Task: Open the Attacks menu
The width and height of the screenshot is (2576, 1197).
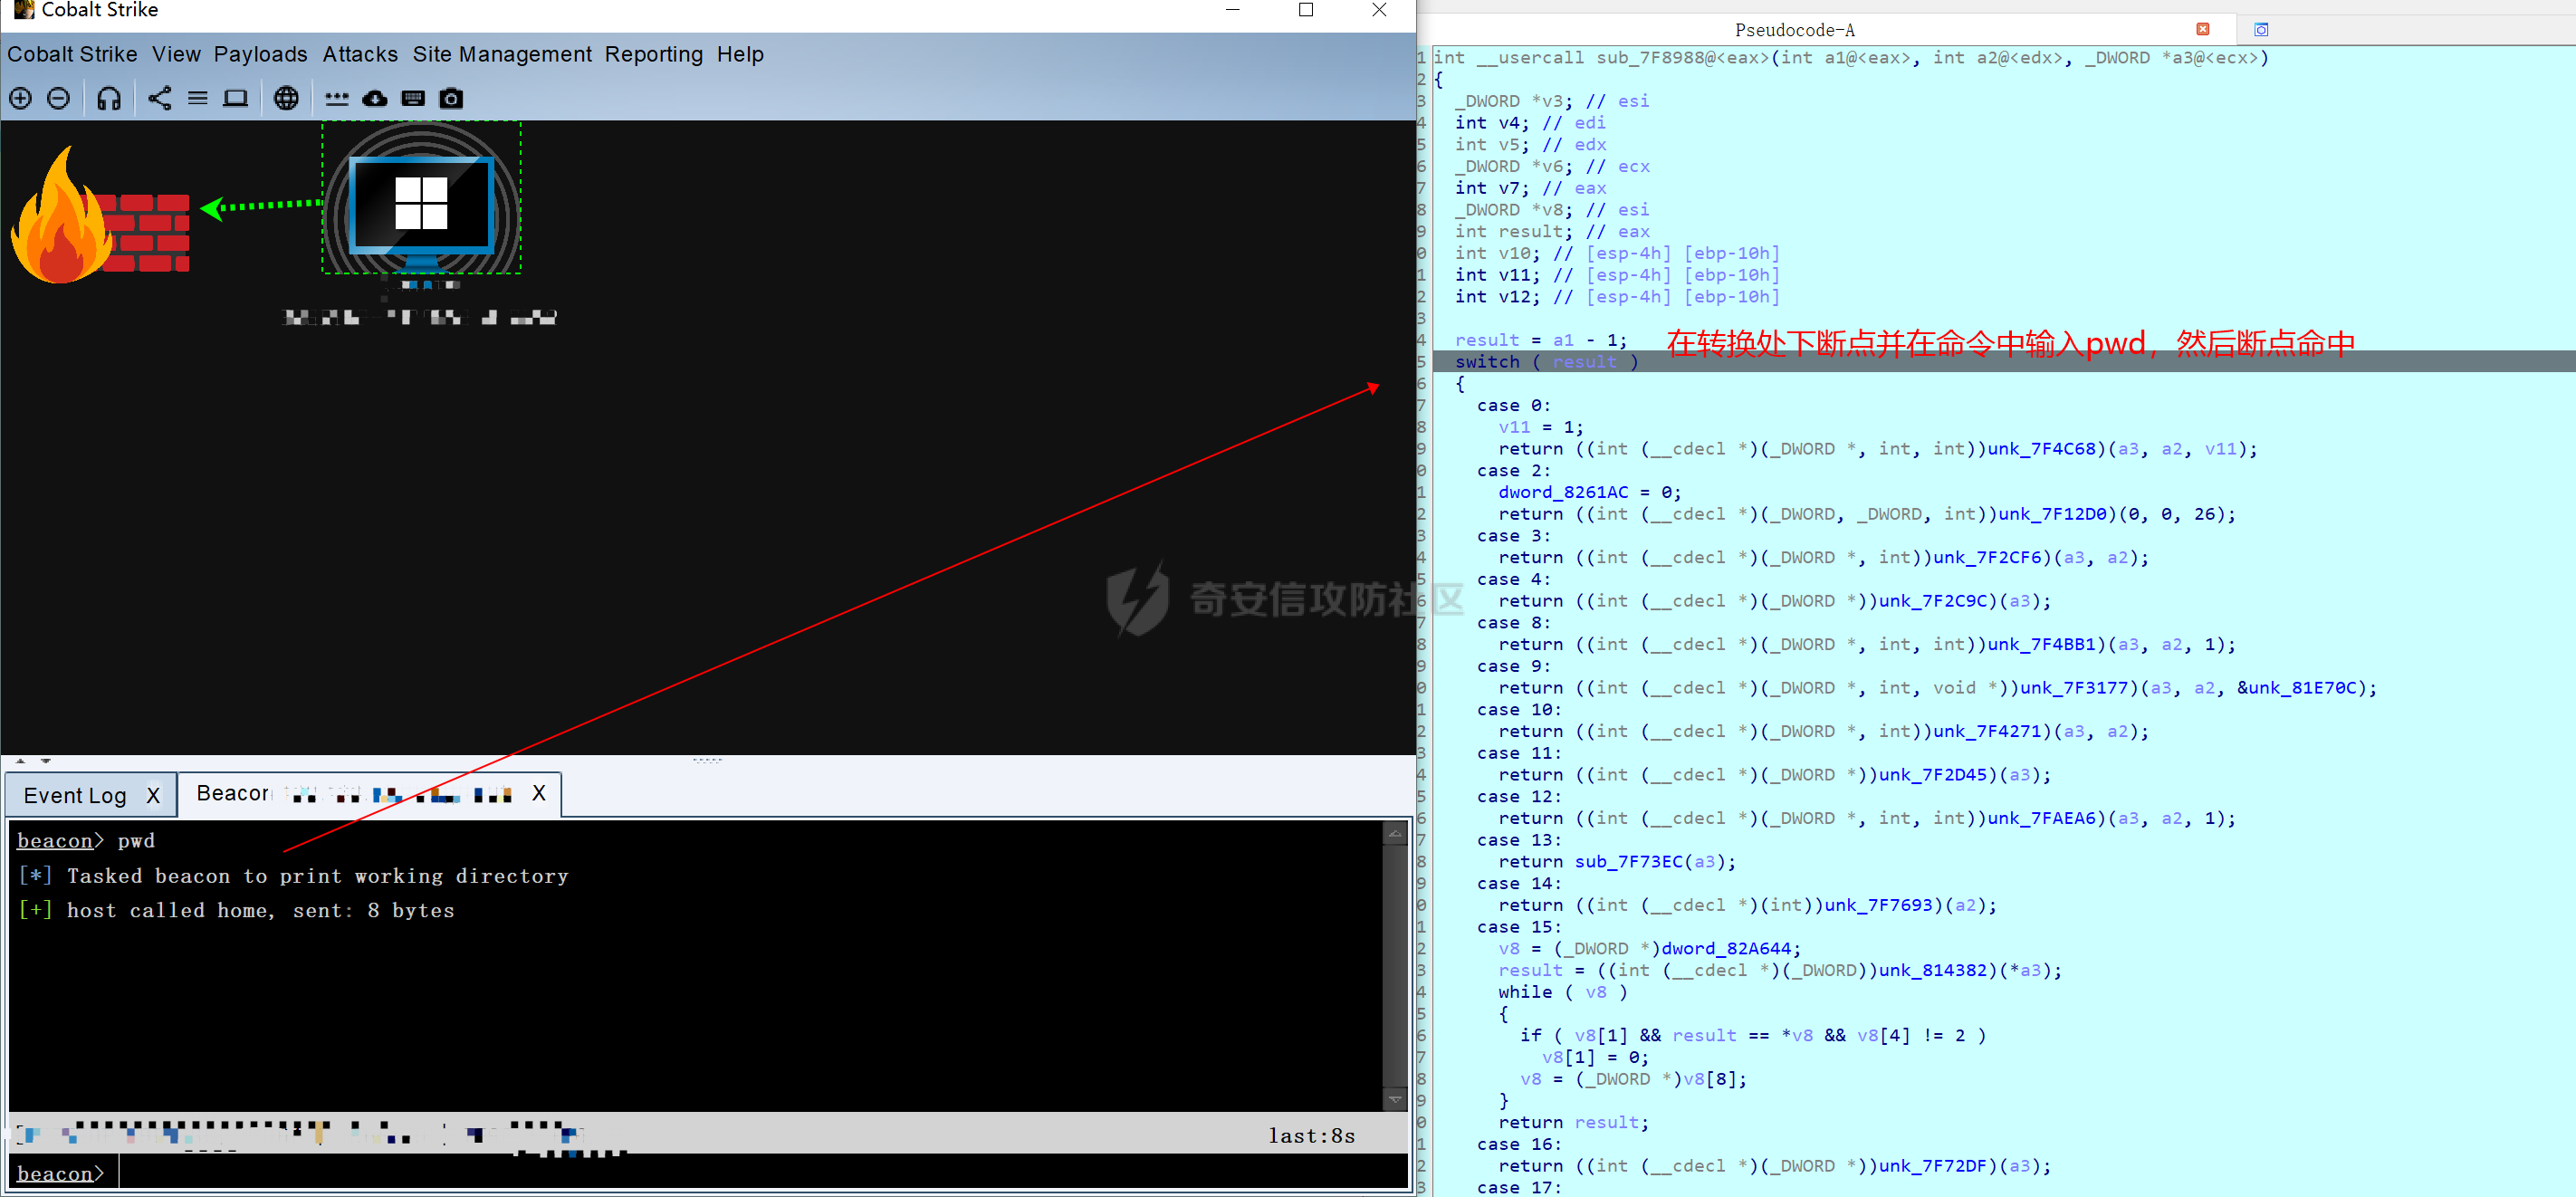Action: [x=360, y=54]
